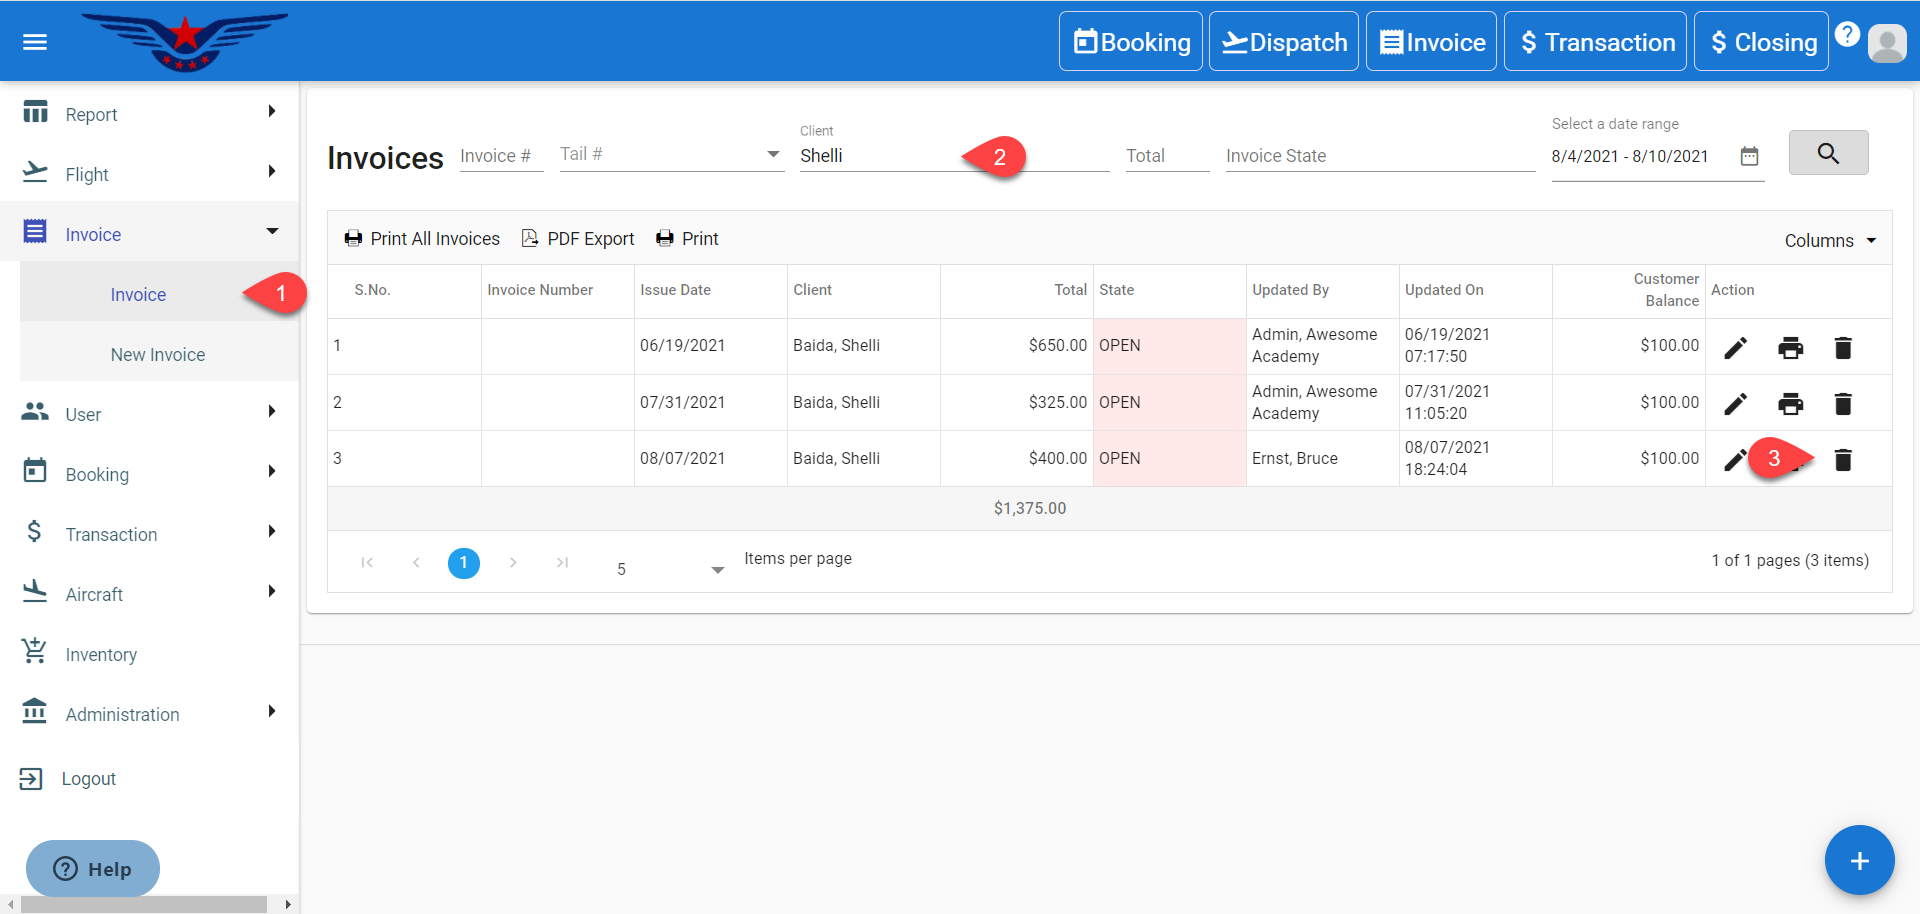Select New Invoice in sidebar
This screenshot has width=1920, height=914.
click(x=158, y=355)
